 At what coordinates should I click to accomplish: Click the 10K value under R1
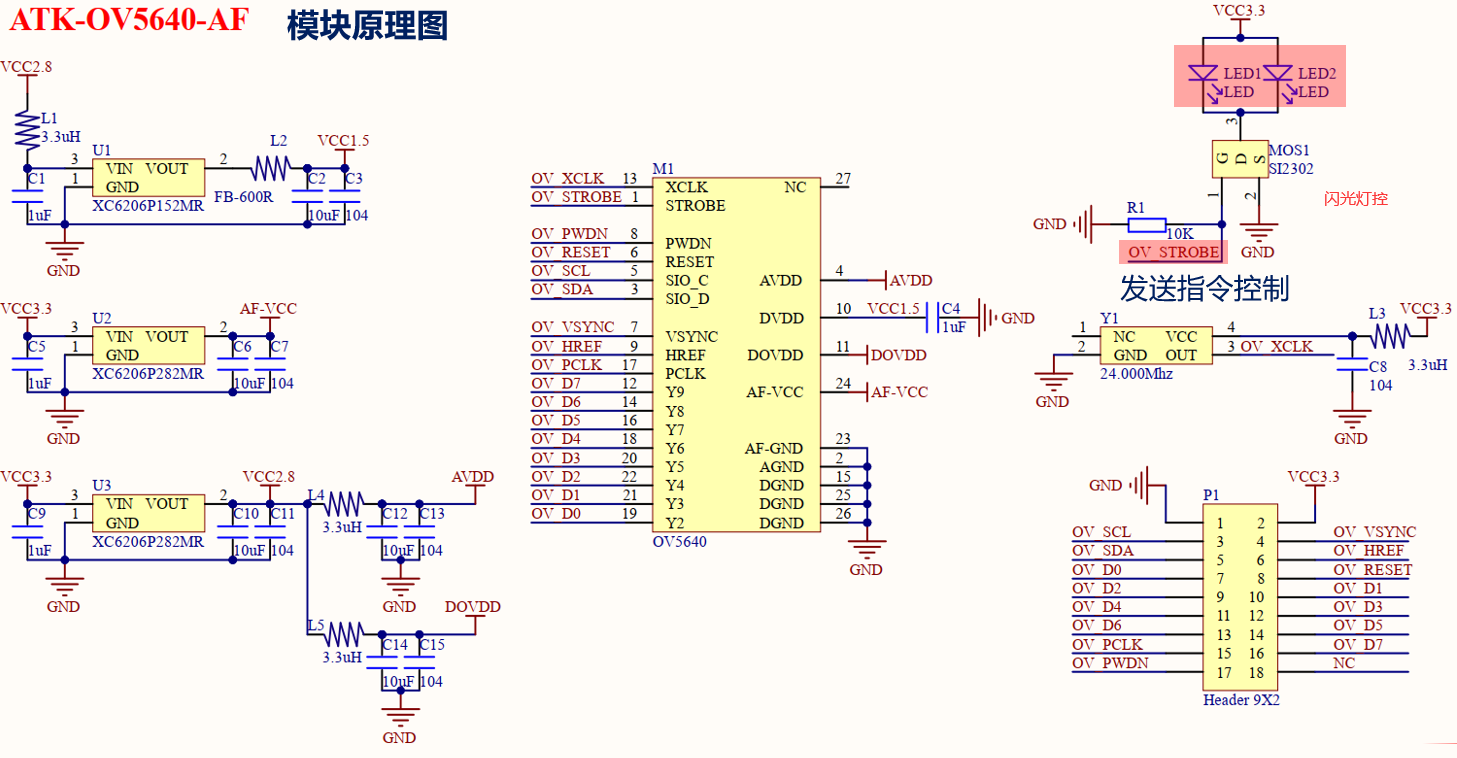coord(1182,233)
